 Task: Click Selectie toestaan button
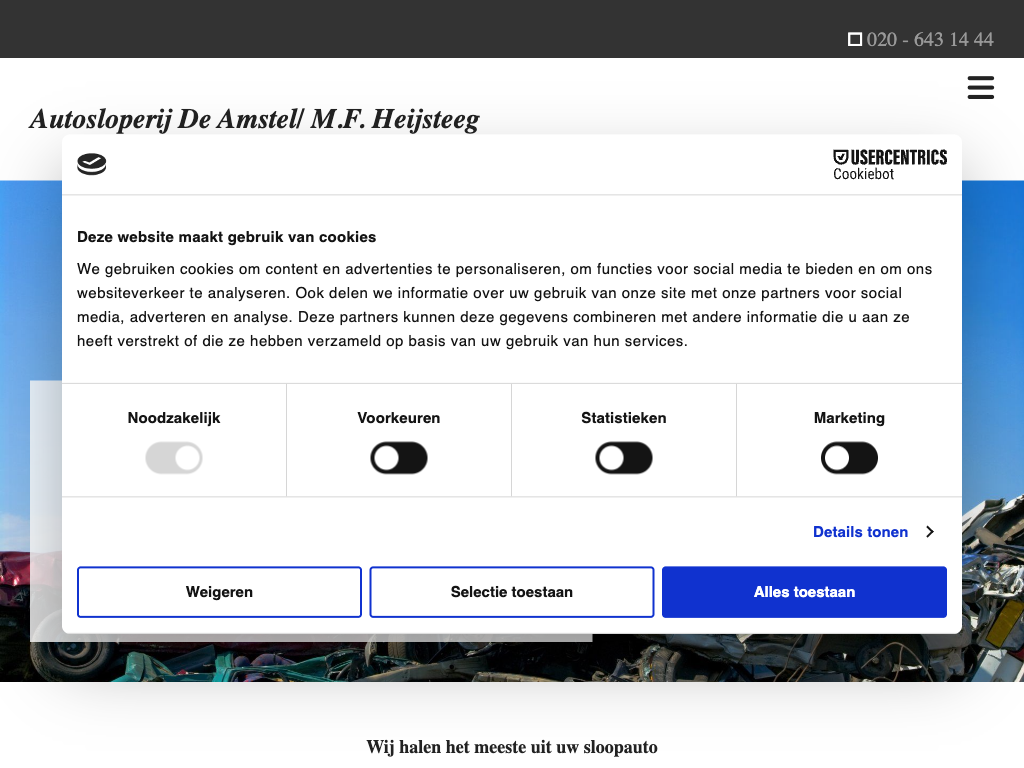coord(512,592)
